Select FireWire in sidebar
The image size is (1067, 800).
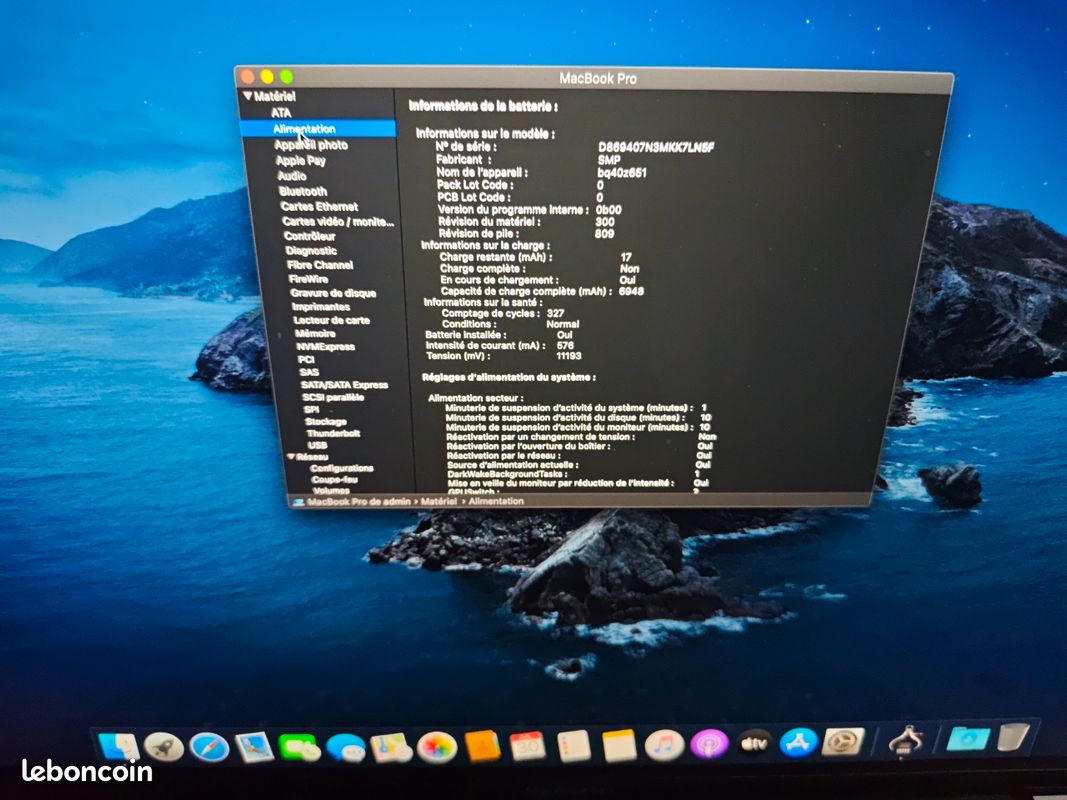[308, 279]
